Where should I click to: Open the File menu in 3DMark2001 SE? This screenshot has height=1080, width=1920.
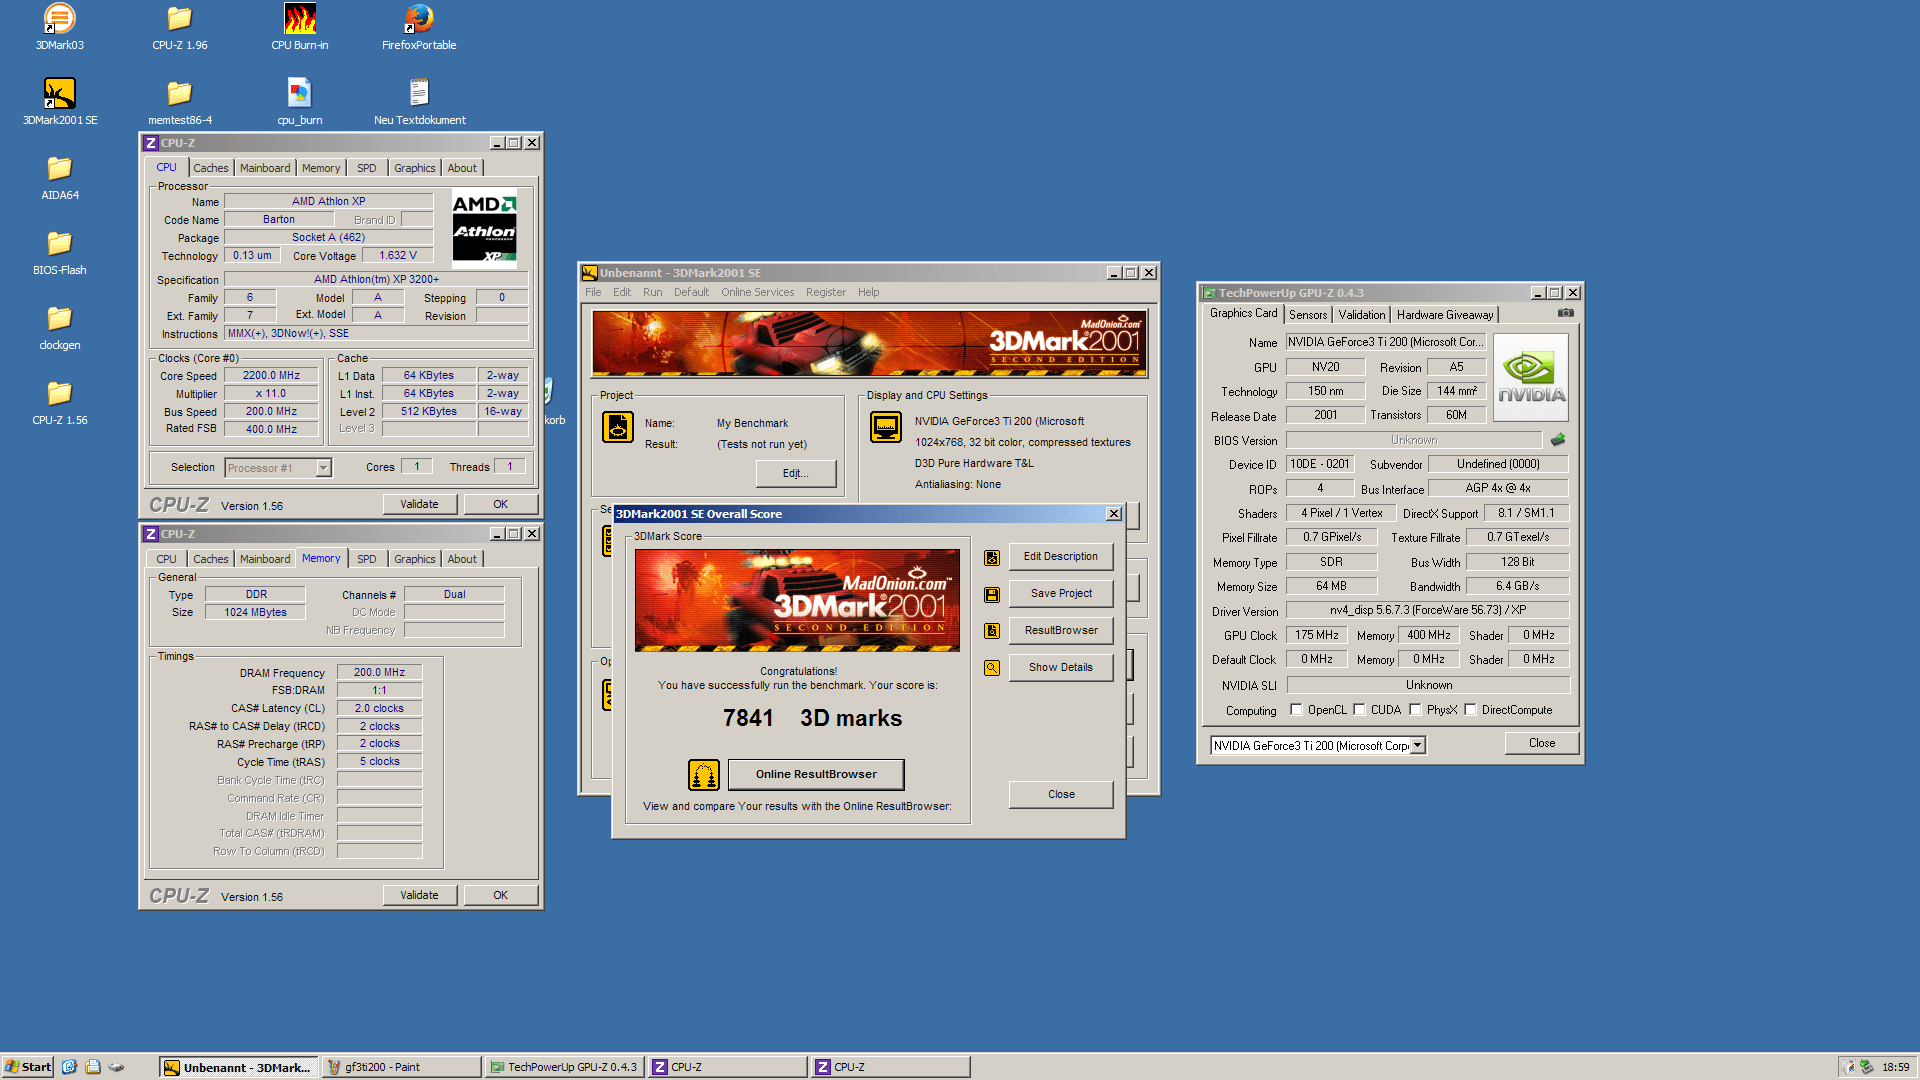pos(593,292)
